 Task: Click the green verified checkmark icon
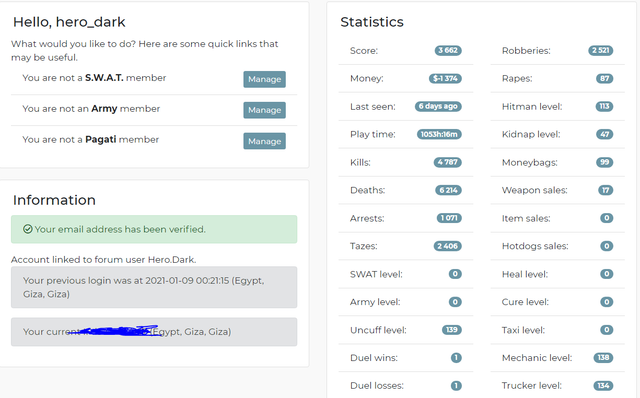tap(27, 229)
